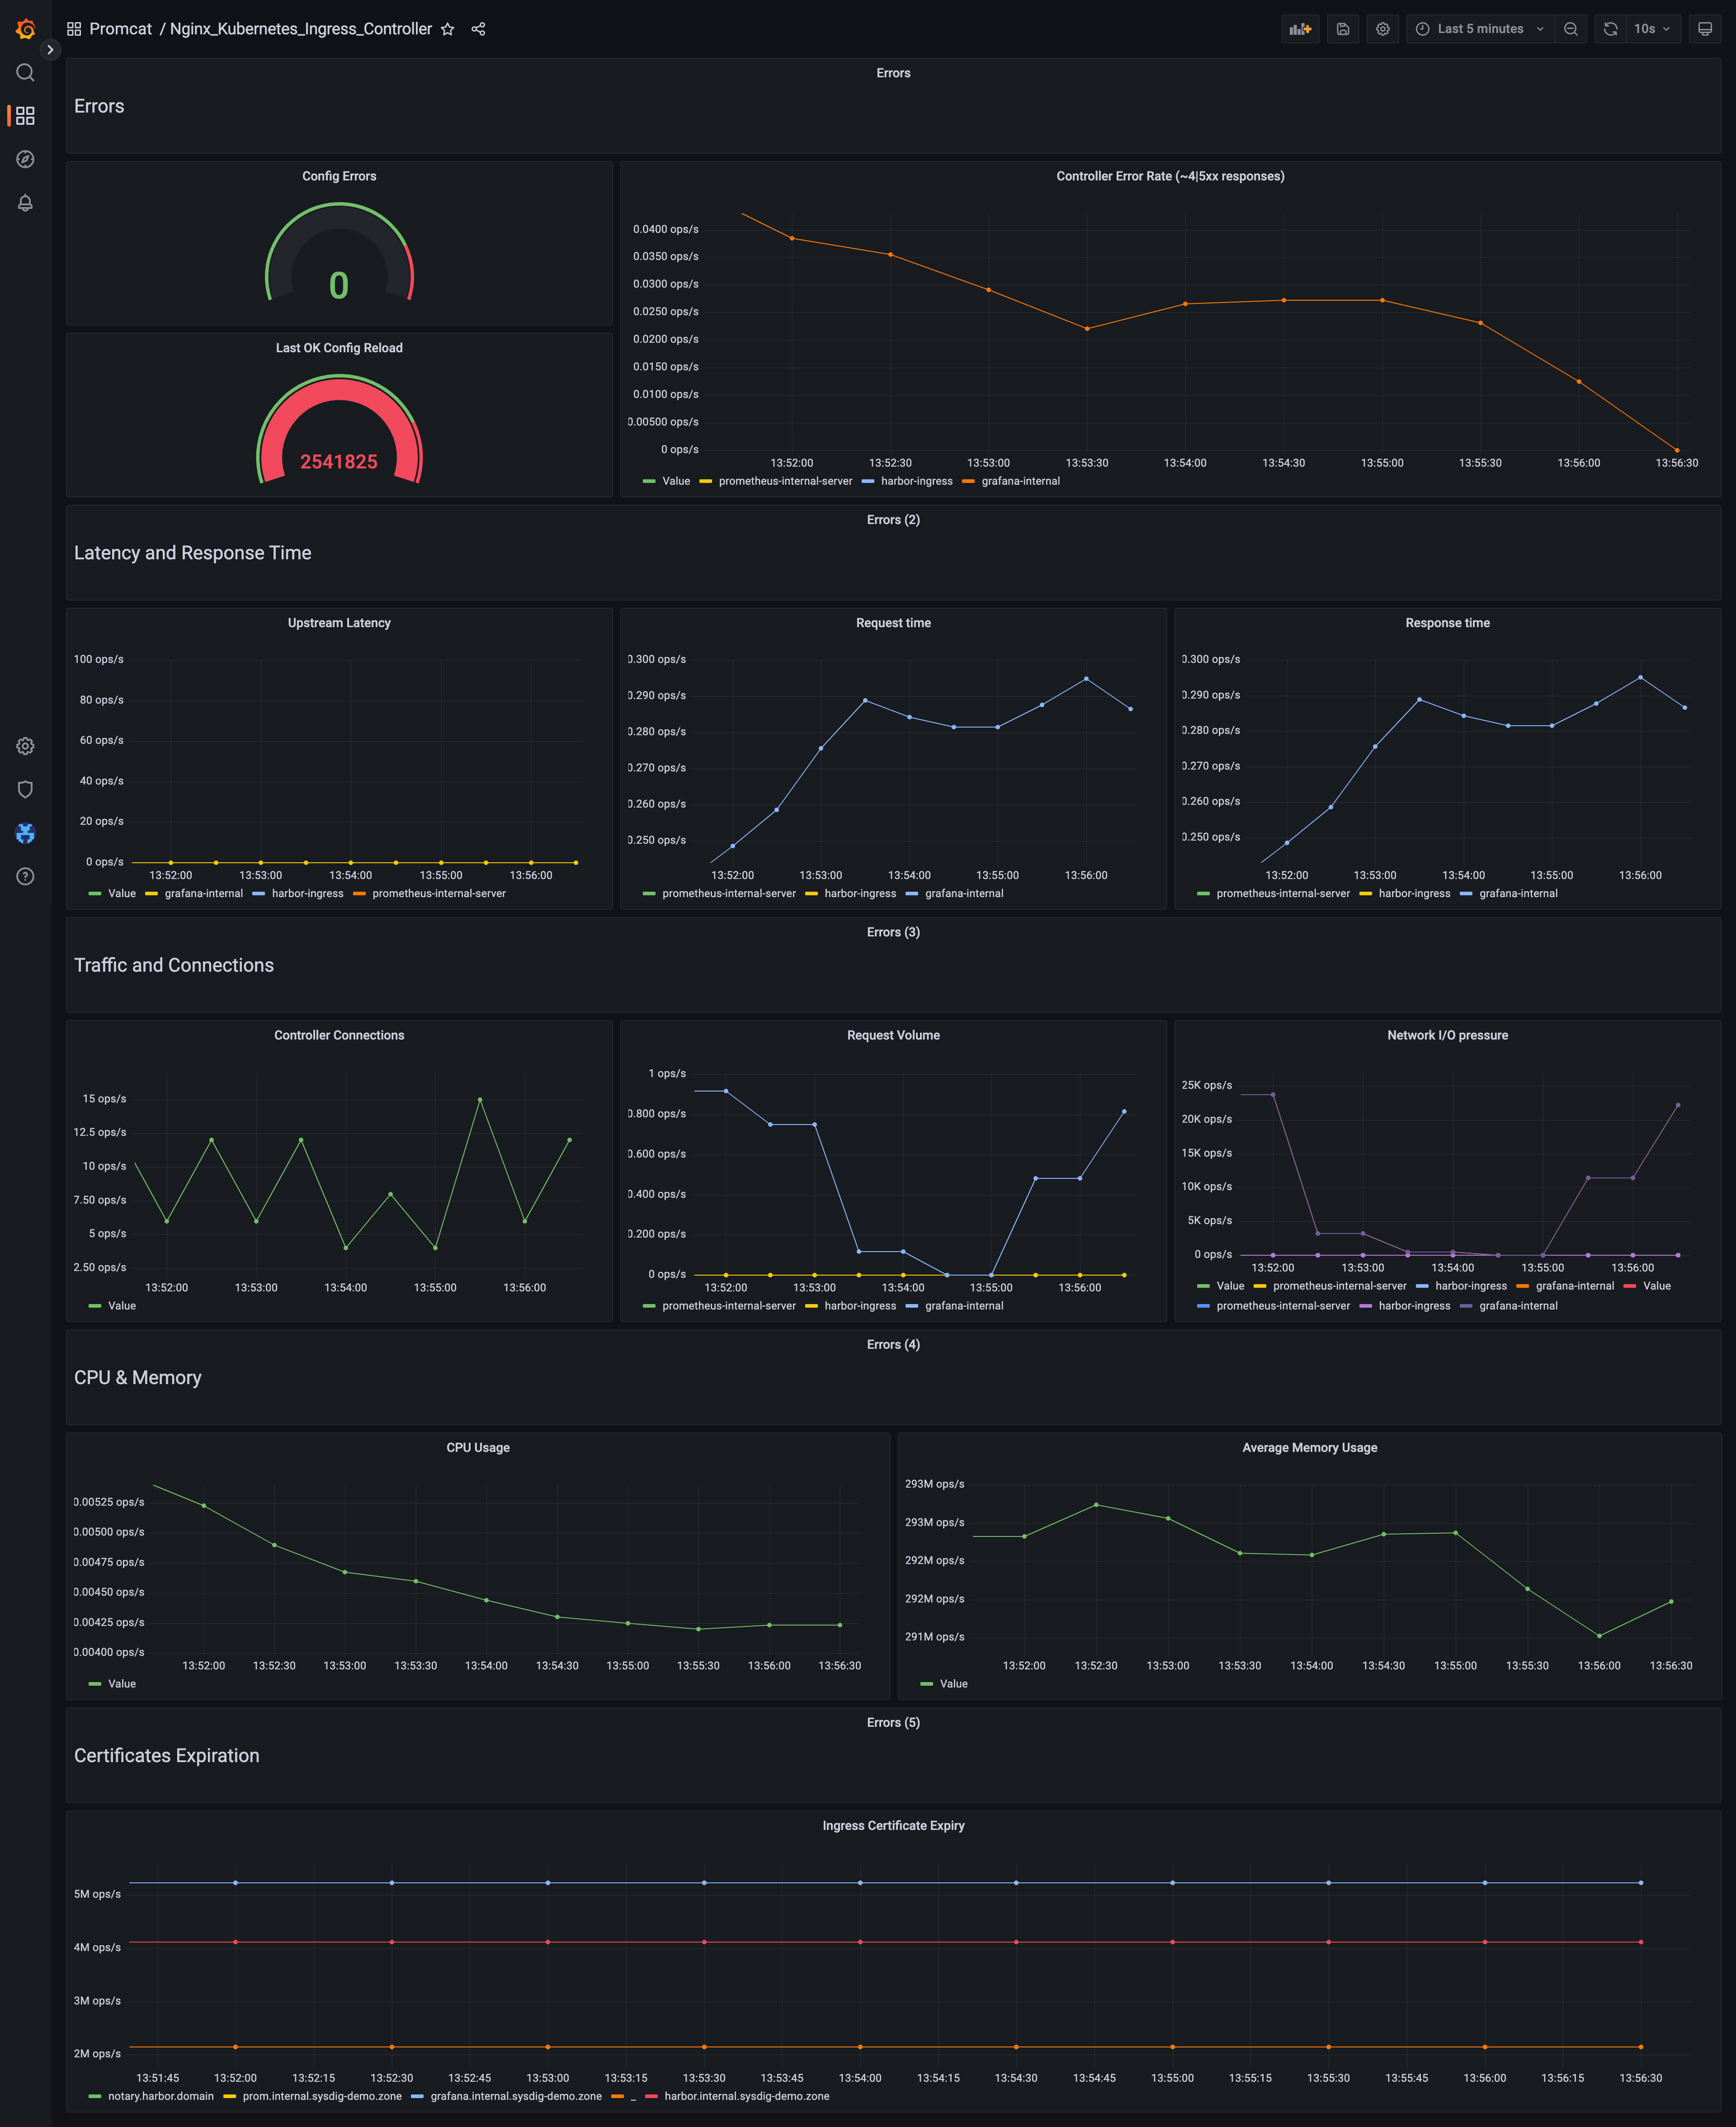Image resolution: width=1736 pixels, height=2127 pixels.
Task: Open the Config Errors panel title menu
Action: [x=339, y=176]
